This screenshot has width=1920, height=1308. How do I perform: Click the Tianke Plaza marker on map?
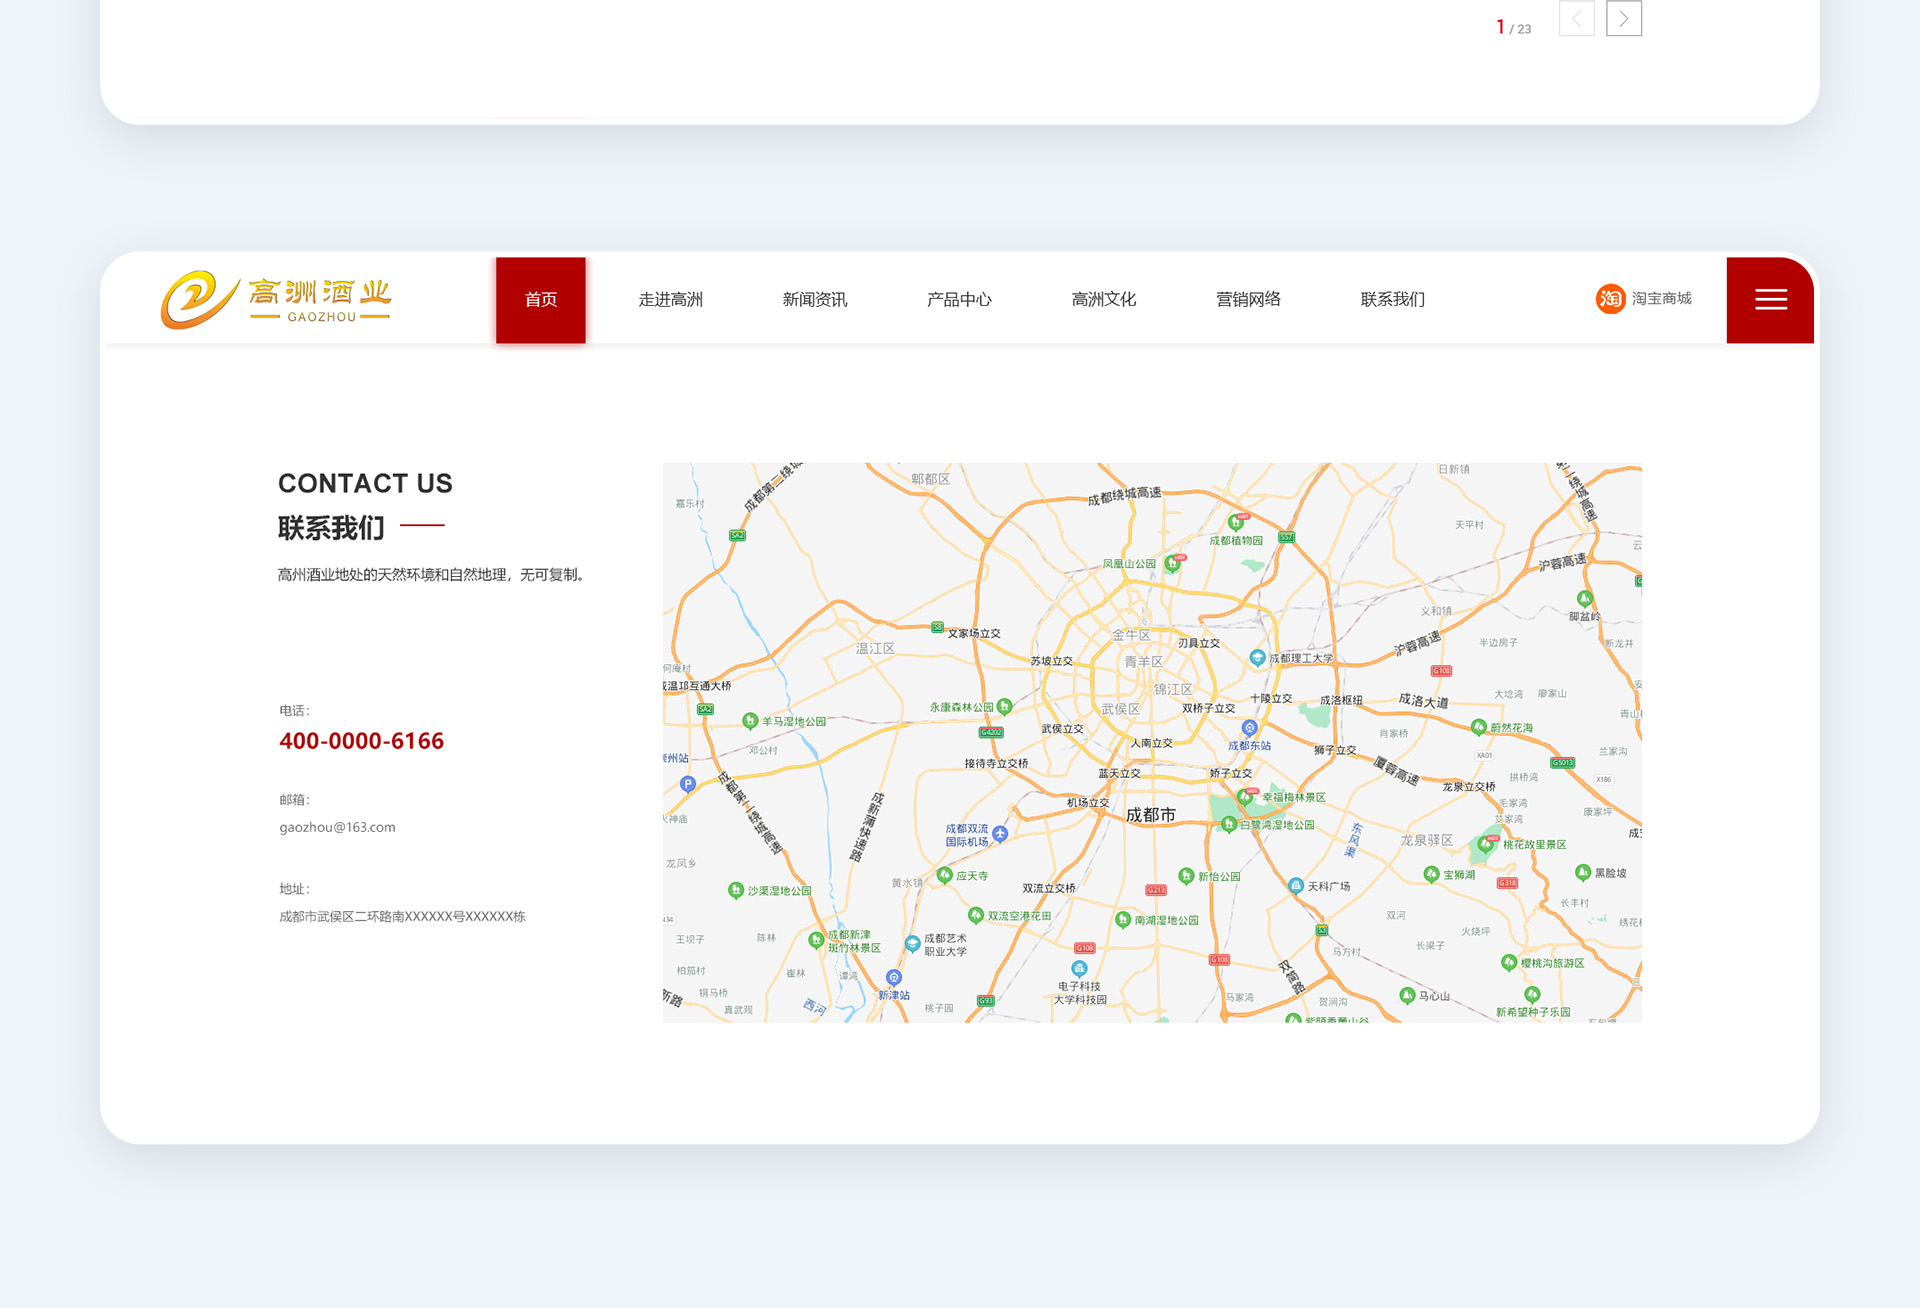[1296, 885]
